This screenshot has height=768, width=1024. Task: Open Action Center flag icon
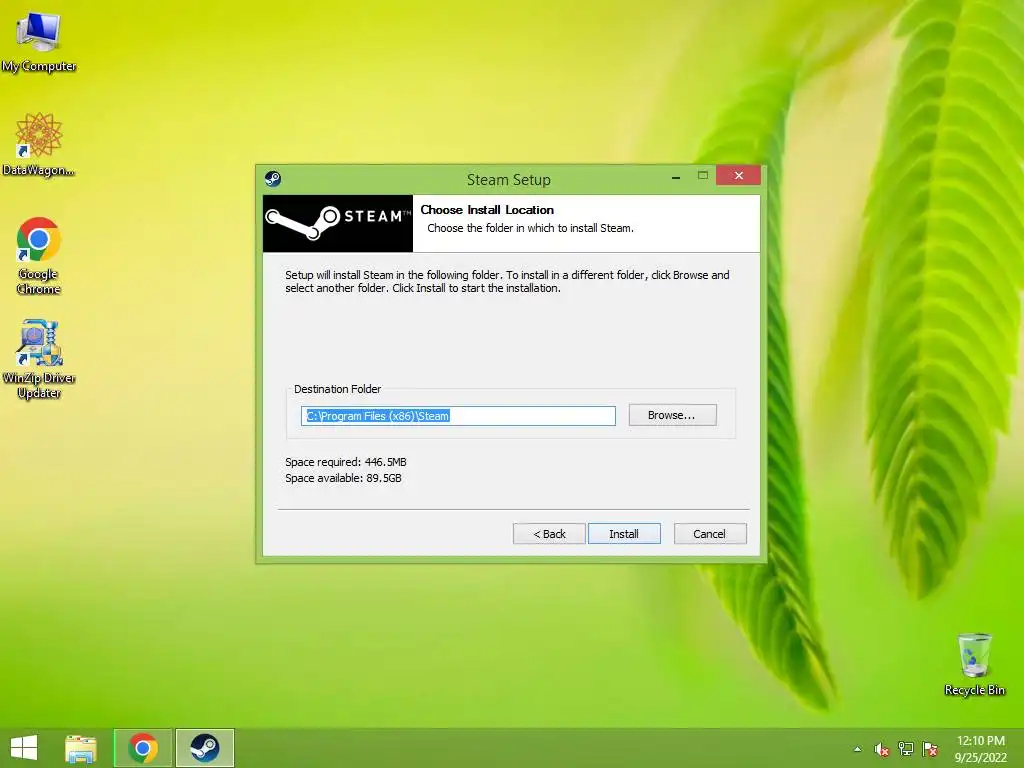click(930, 749)
